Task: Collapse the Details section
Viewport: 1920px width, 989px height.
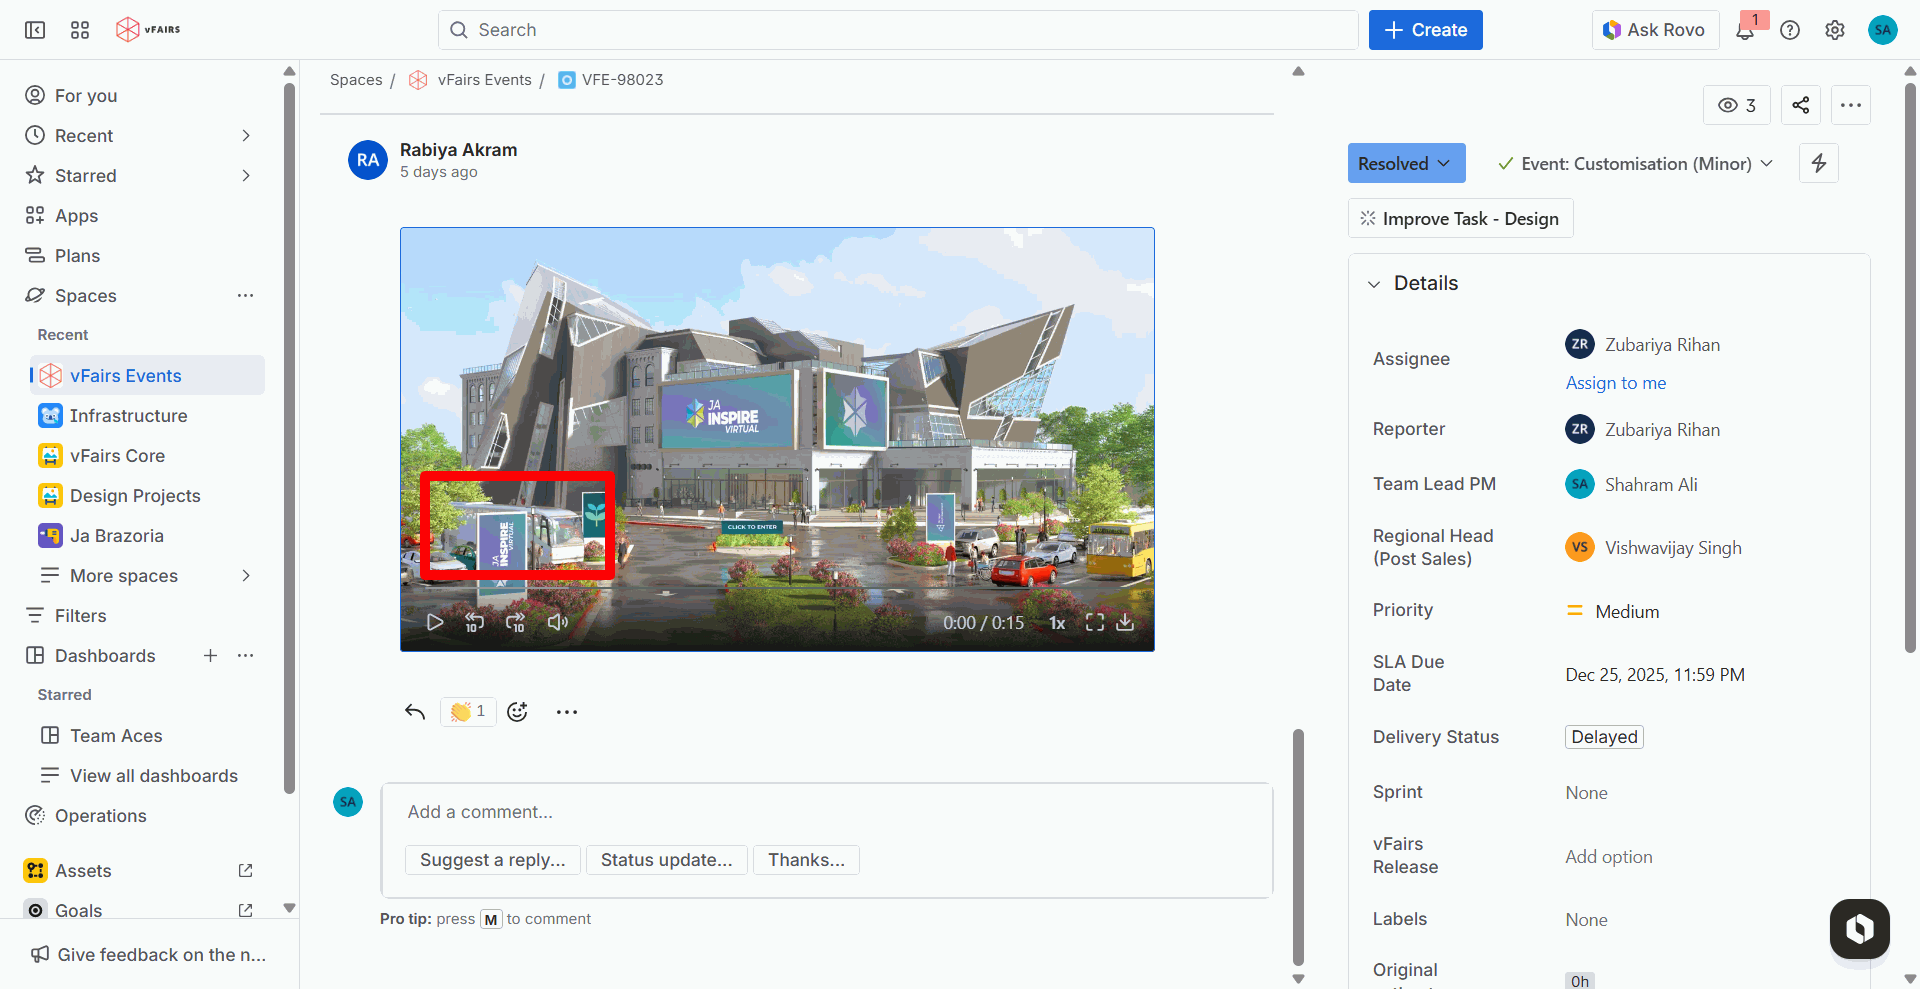Action: click(x=1374, y=284)
